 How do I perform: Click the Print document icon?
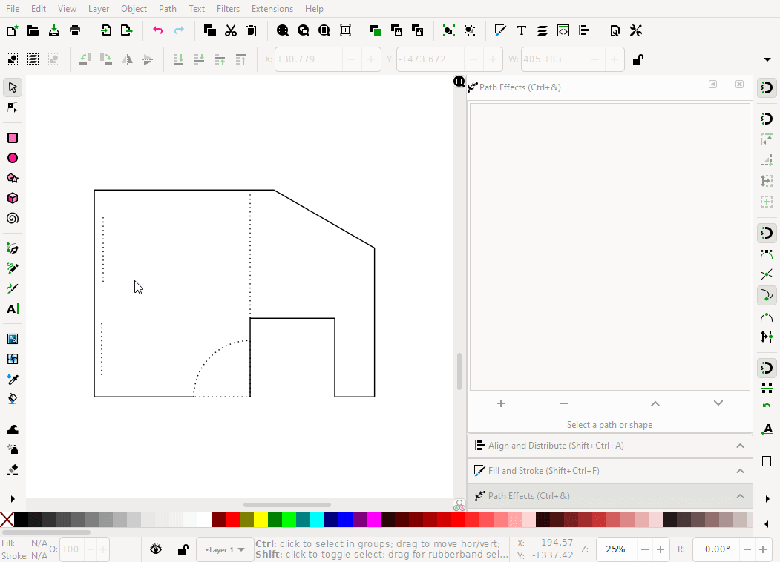pos(75,31)
